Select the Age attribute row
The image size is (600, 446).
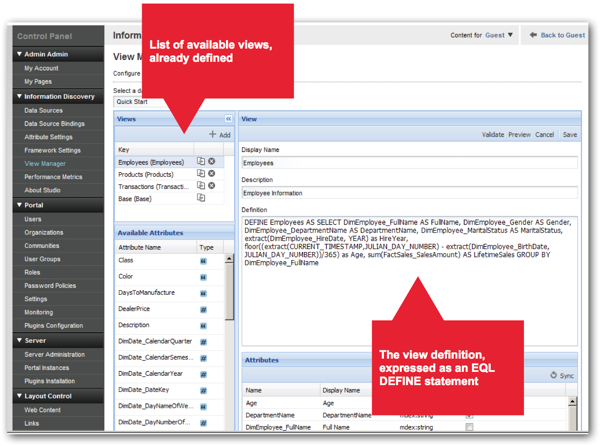coord(406,403)
